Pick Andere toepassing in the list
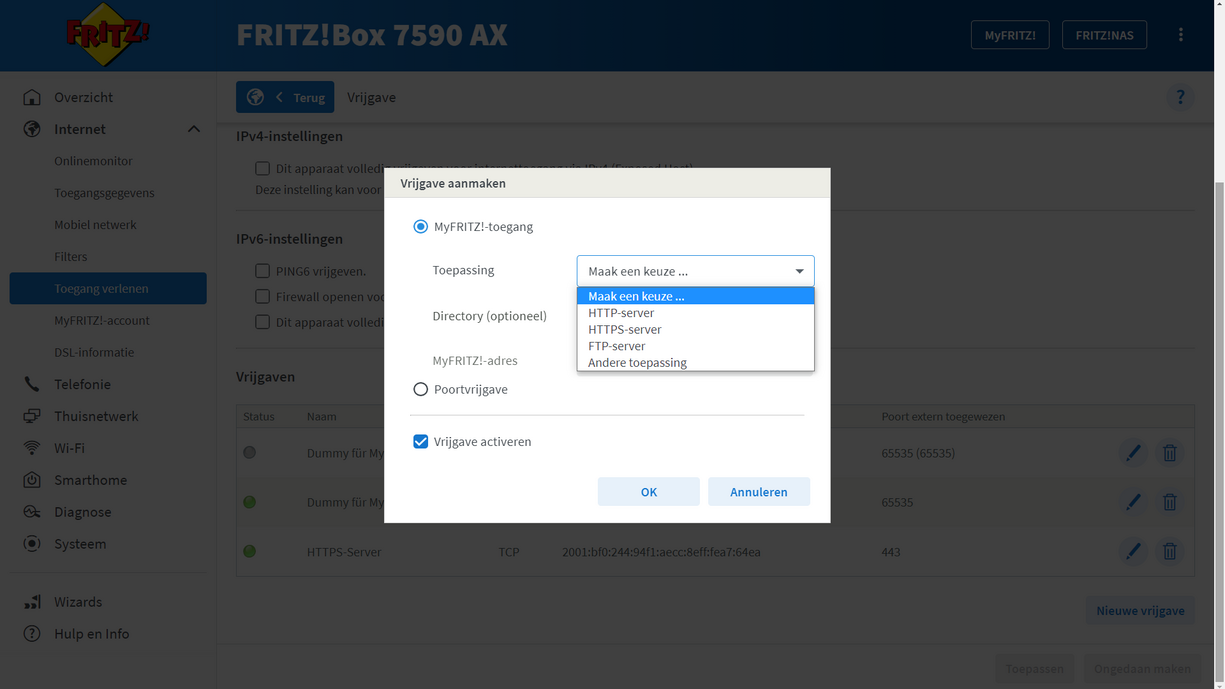The image size is (1225, 689). [637, 363]
